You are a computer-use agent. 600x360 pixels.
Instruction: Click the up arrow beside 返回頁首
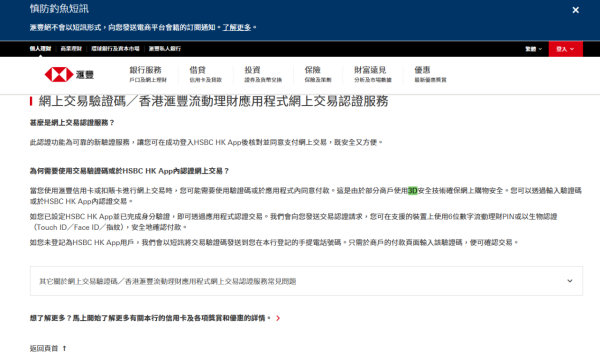[64, 348]
